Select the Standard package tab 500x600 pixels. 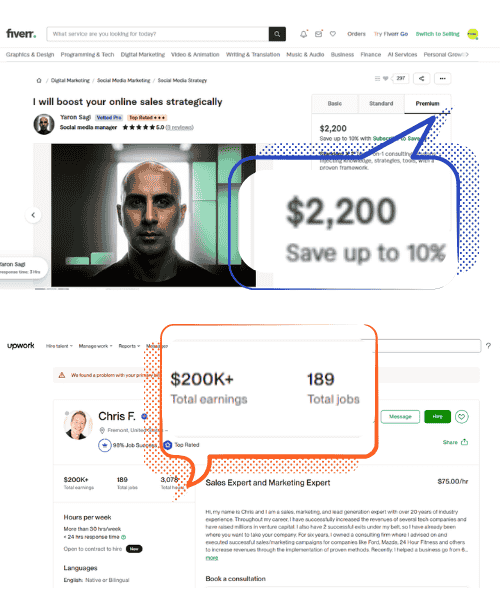pos(381,104)
